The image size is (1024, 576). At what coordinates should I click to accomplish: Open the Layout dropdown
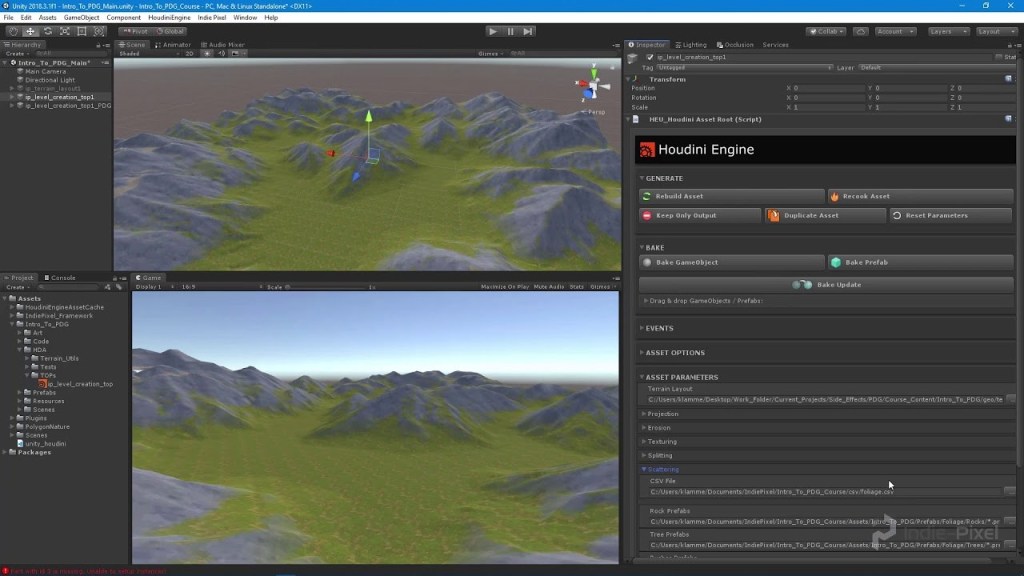point(997,31)
